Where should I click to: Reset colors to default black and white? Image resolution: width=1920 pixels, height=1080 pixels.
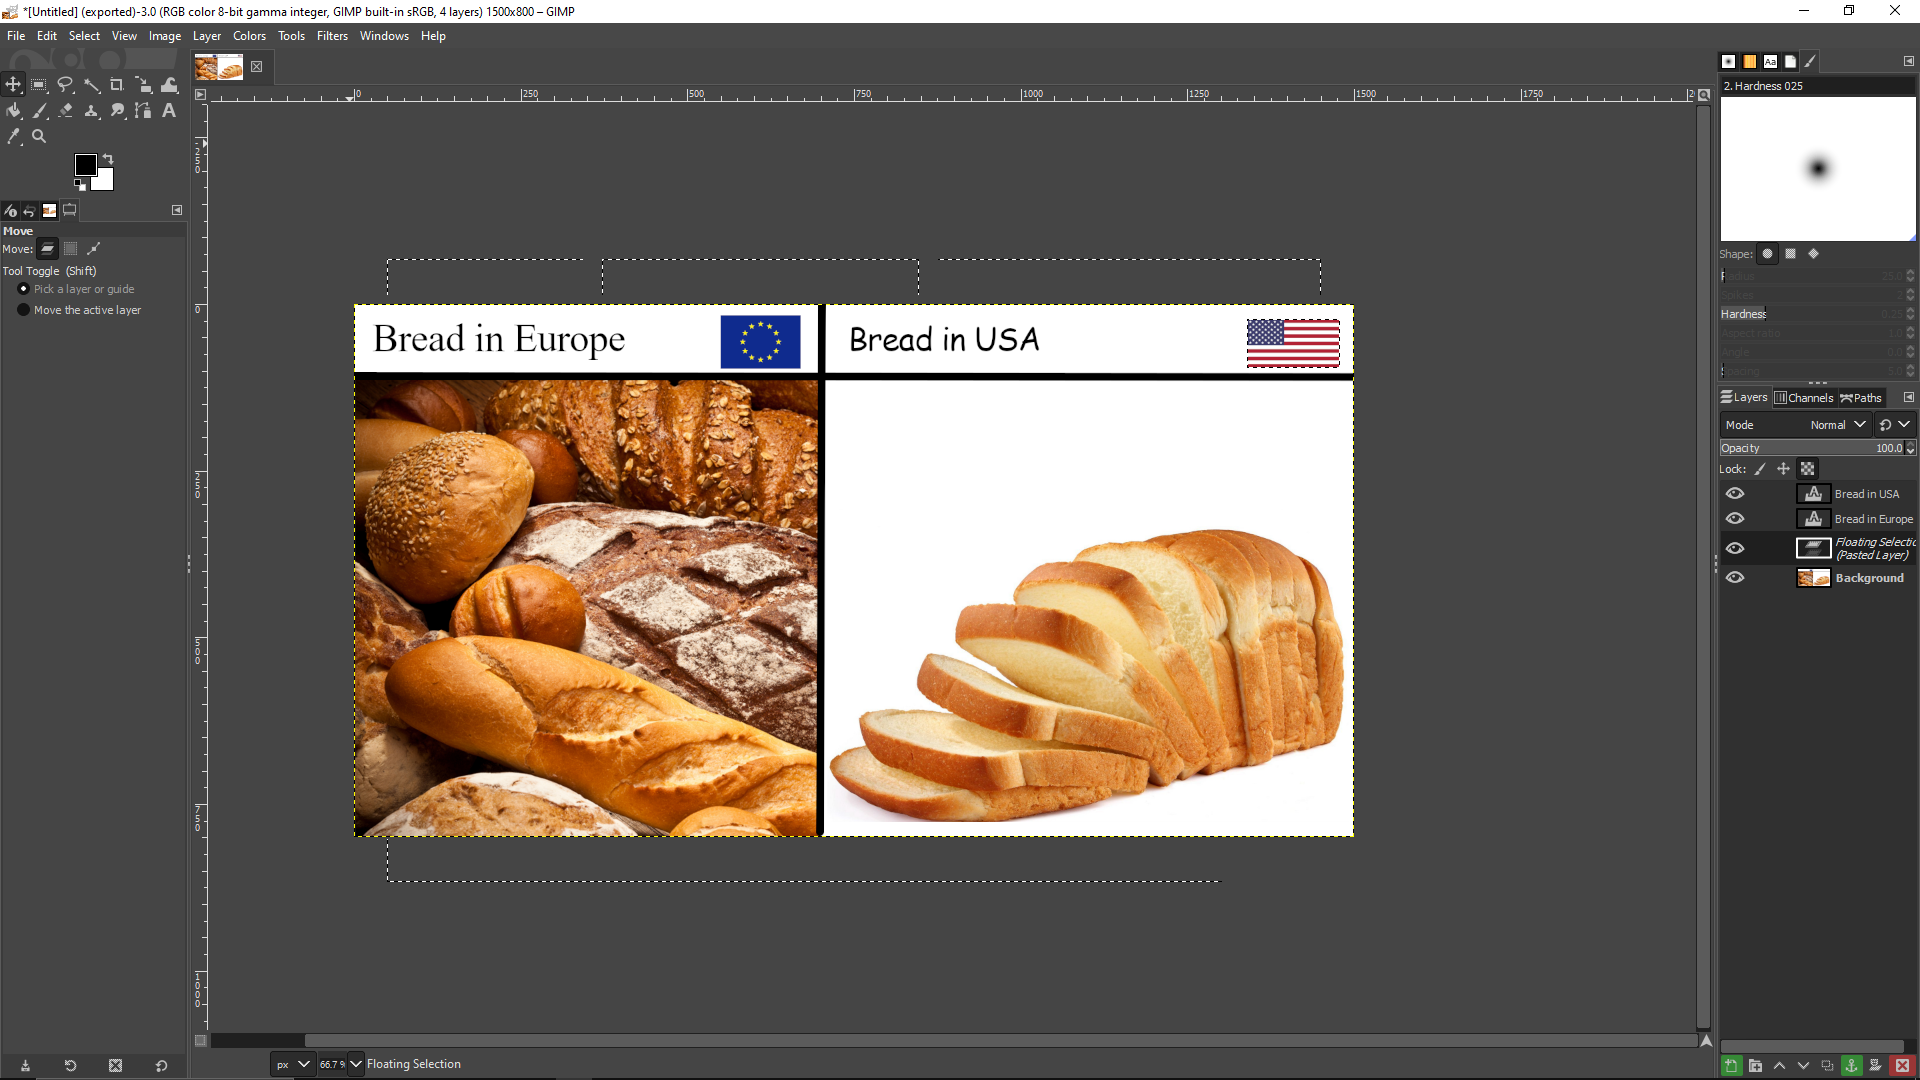[x=79, y=184]
